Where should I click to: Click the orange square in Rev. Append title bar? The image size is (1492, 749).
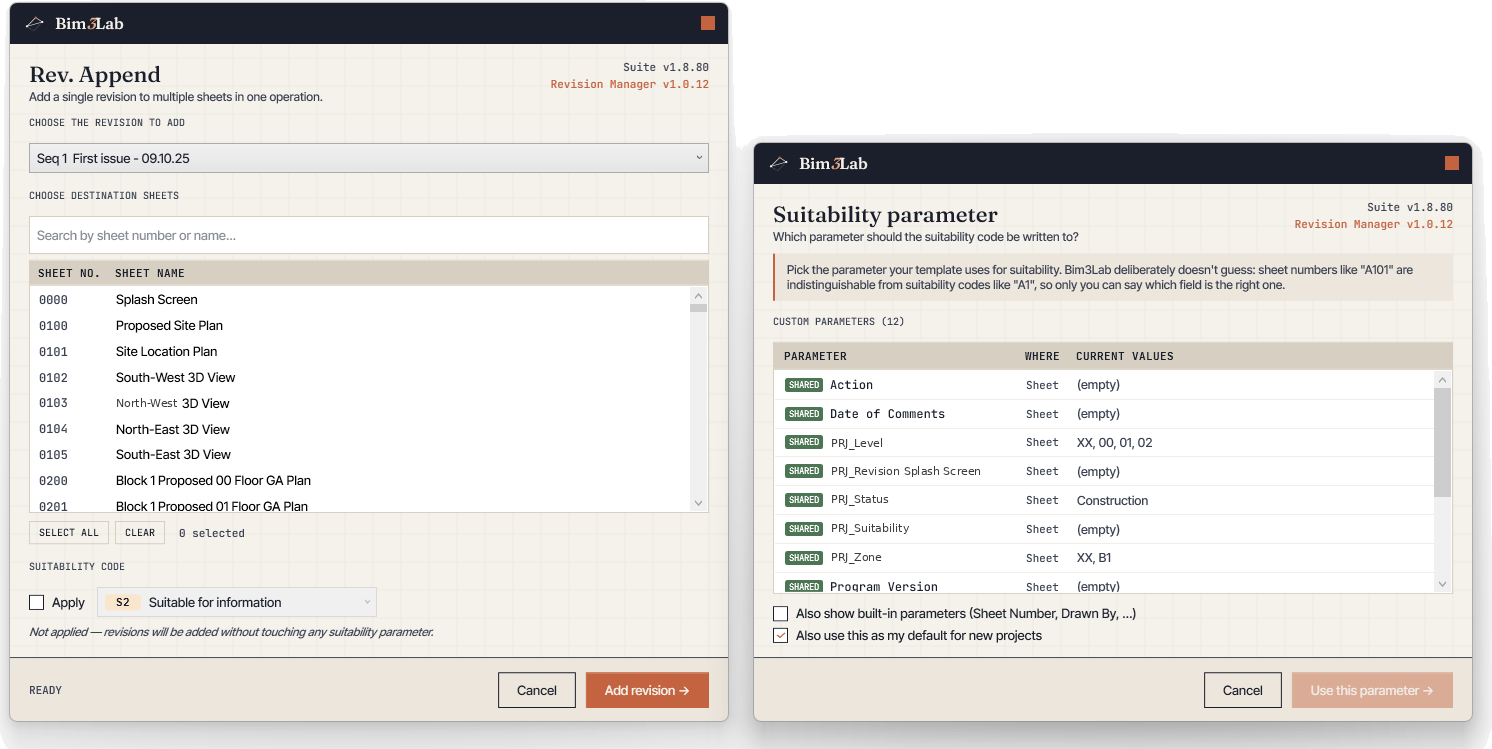point(708,23)
